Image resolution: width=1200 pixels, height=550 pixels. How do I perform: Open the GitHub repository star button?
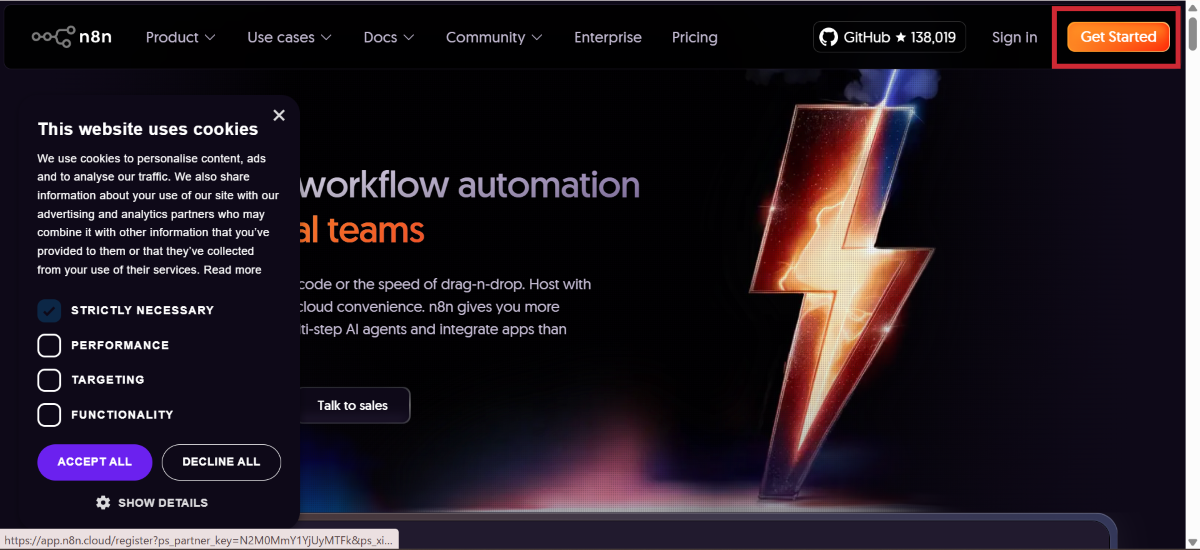tap(888, 37)
